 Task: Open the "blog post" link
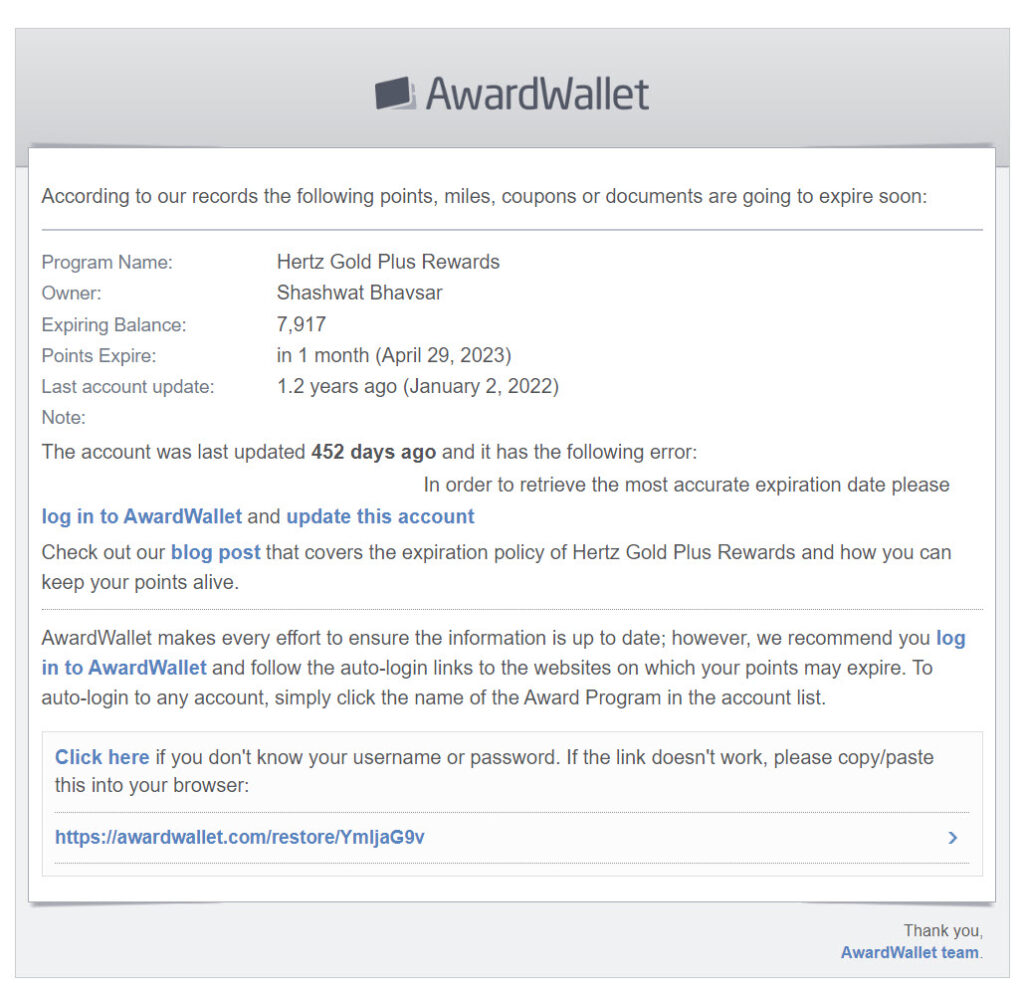pos(215,552)
